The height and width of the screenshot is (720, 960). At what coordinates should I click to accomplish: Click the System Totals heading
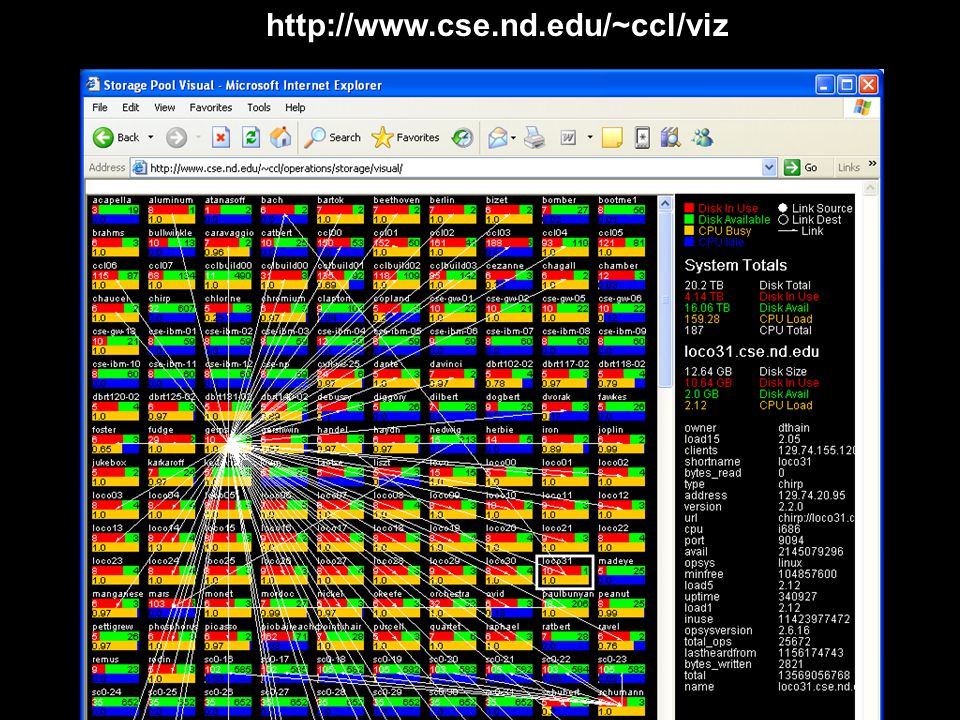[x=735, y=265]
